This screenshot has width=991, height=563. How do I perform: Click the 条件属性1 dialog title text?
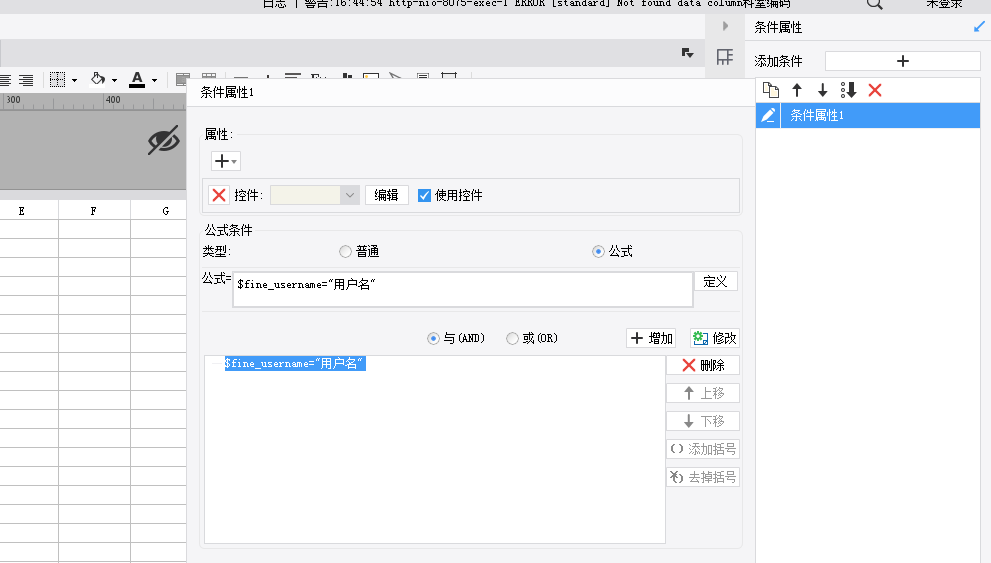tap(228, 92)
